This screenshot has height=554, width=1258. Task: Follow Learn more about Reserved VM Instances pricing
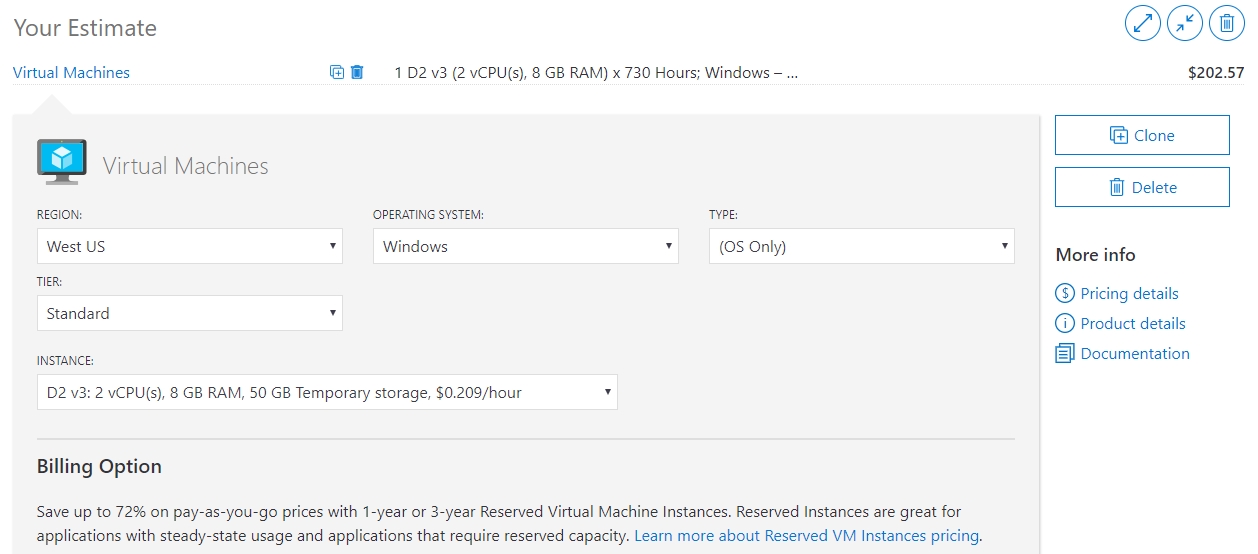[x=807, y=535]
